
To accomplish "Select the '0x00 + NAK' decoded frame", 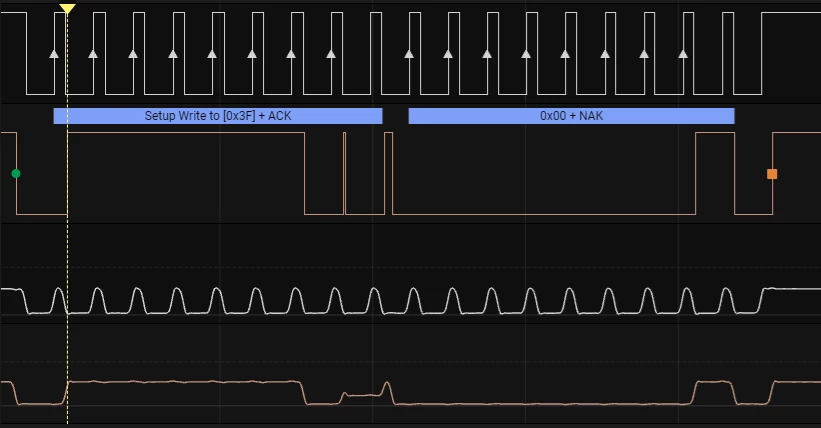I will pyautogui.click(x=571, y=116).
